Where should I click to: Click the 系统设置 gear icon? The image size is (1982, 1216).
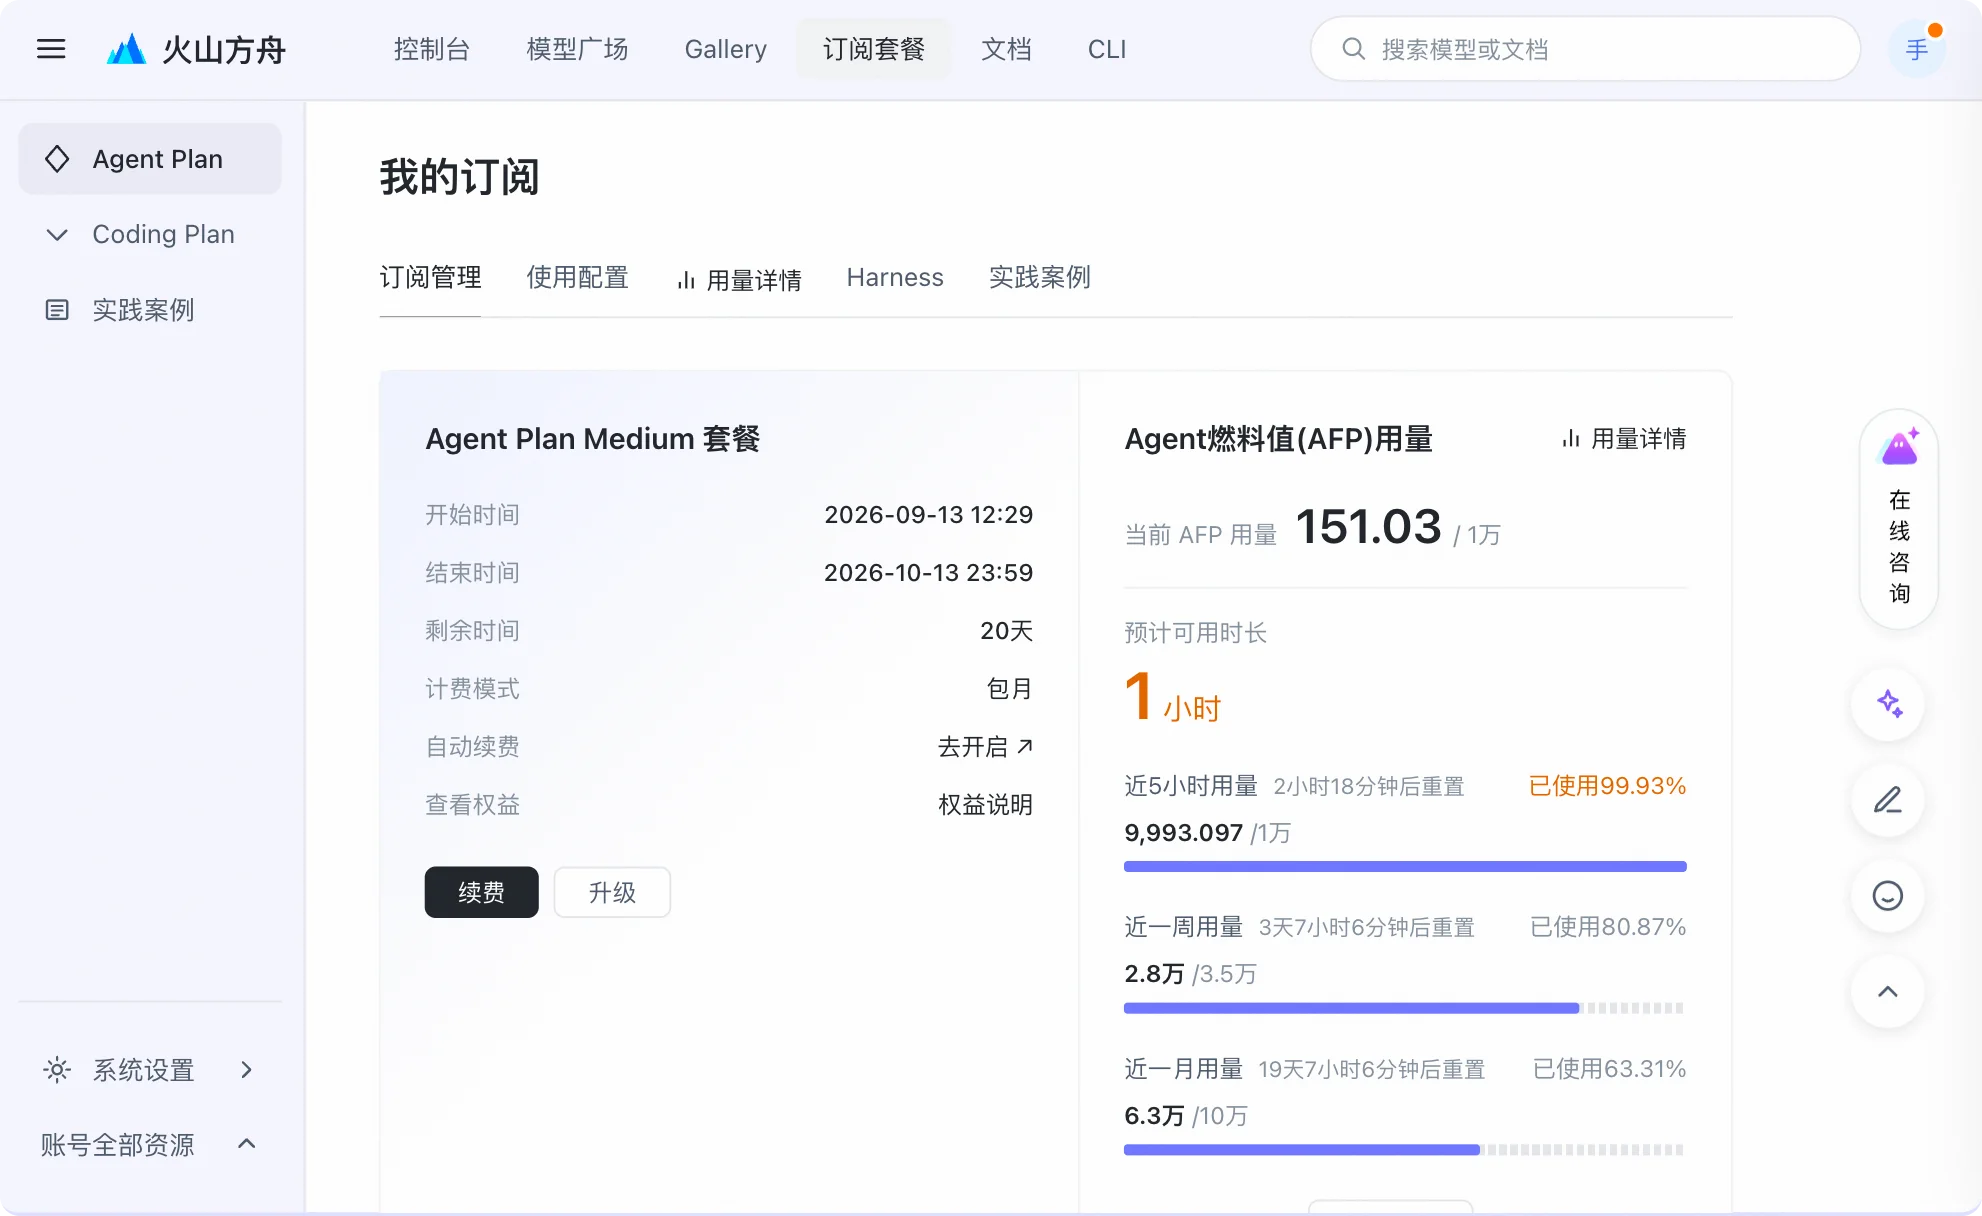click(x=57, y=1070)
